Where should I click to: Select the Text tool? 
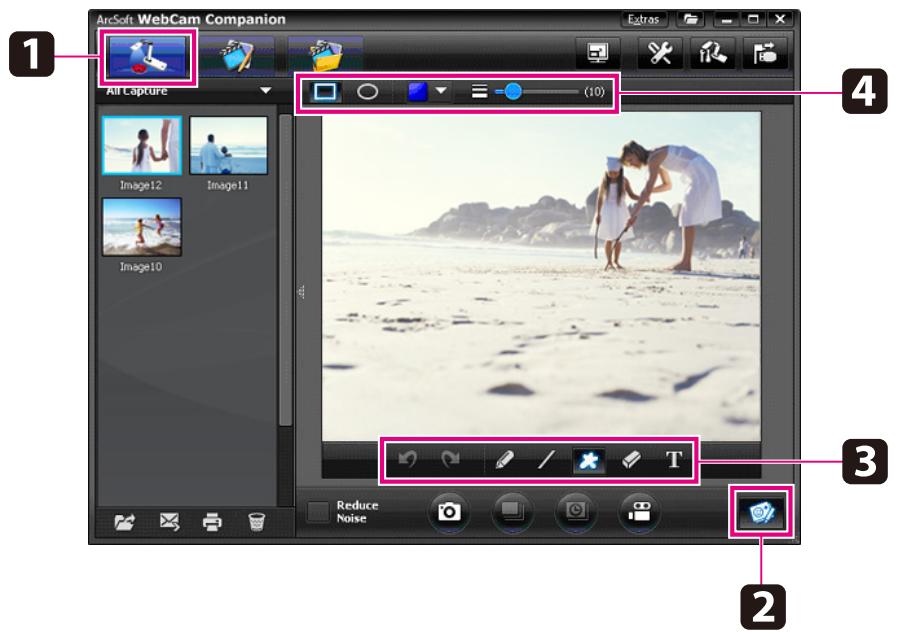(x=674, y=460)
